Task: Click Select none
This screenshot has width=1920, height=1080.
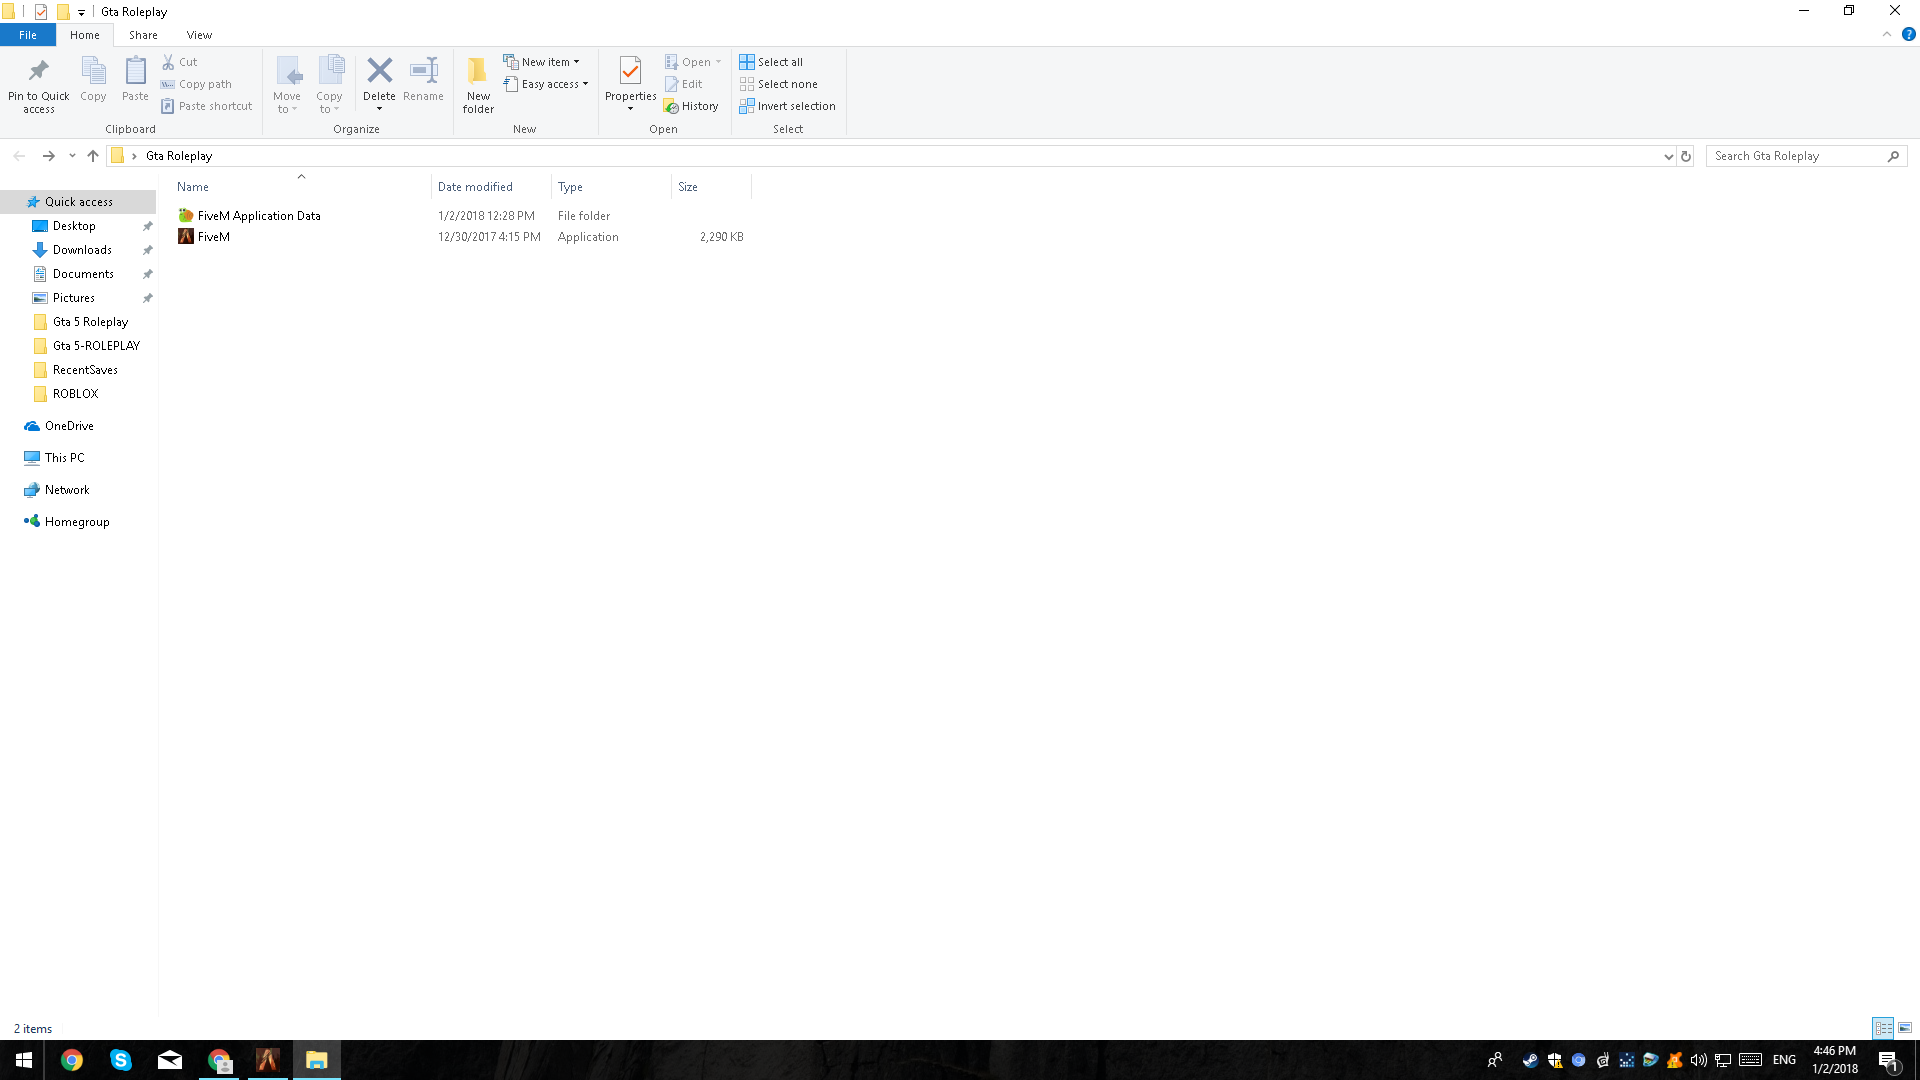Action: coord(779,84)
